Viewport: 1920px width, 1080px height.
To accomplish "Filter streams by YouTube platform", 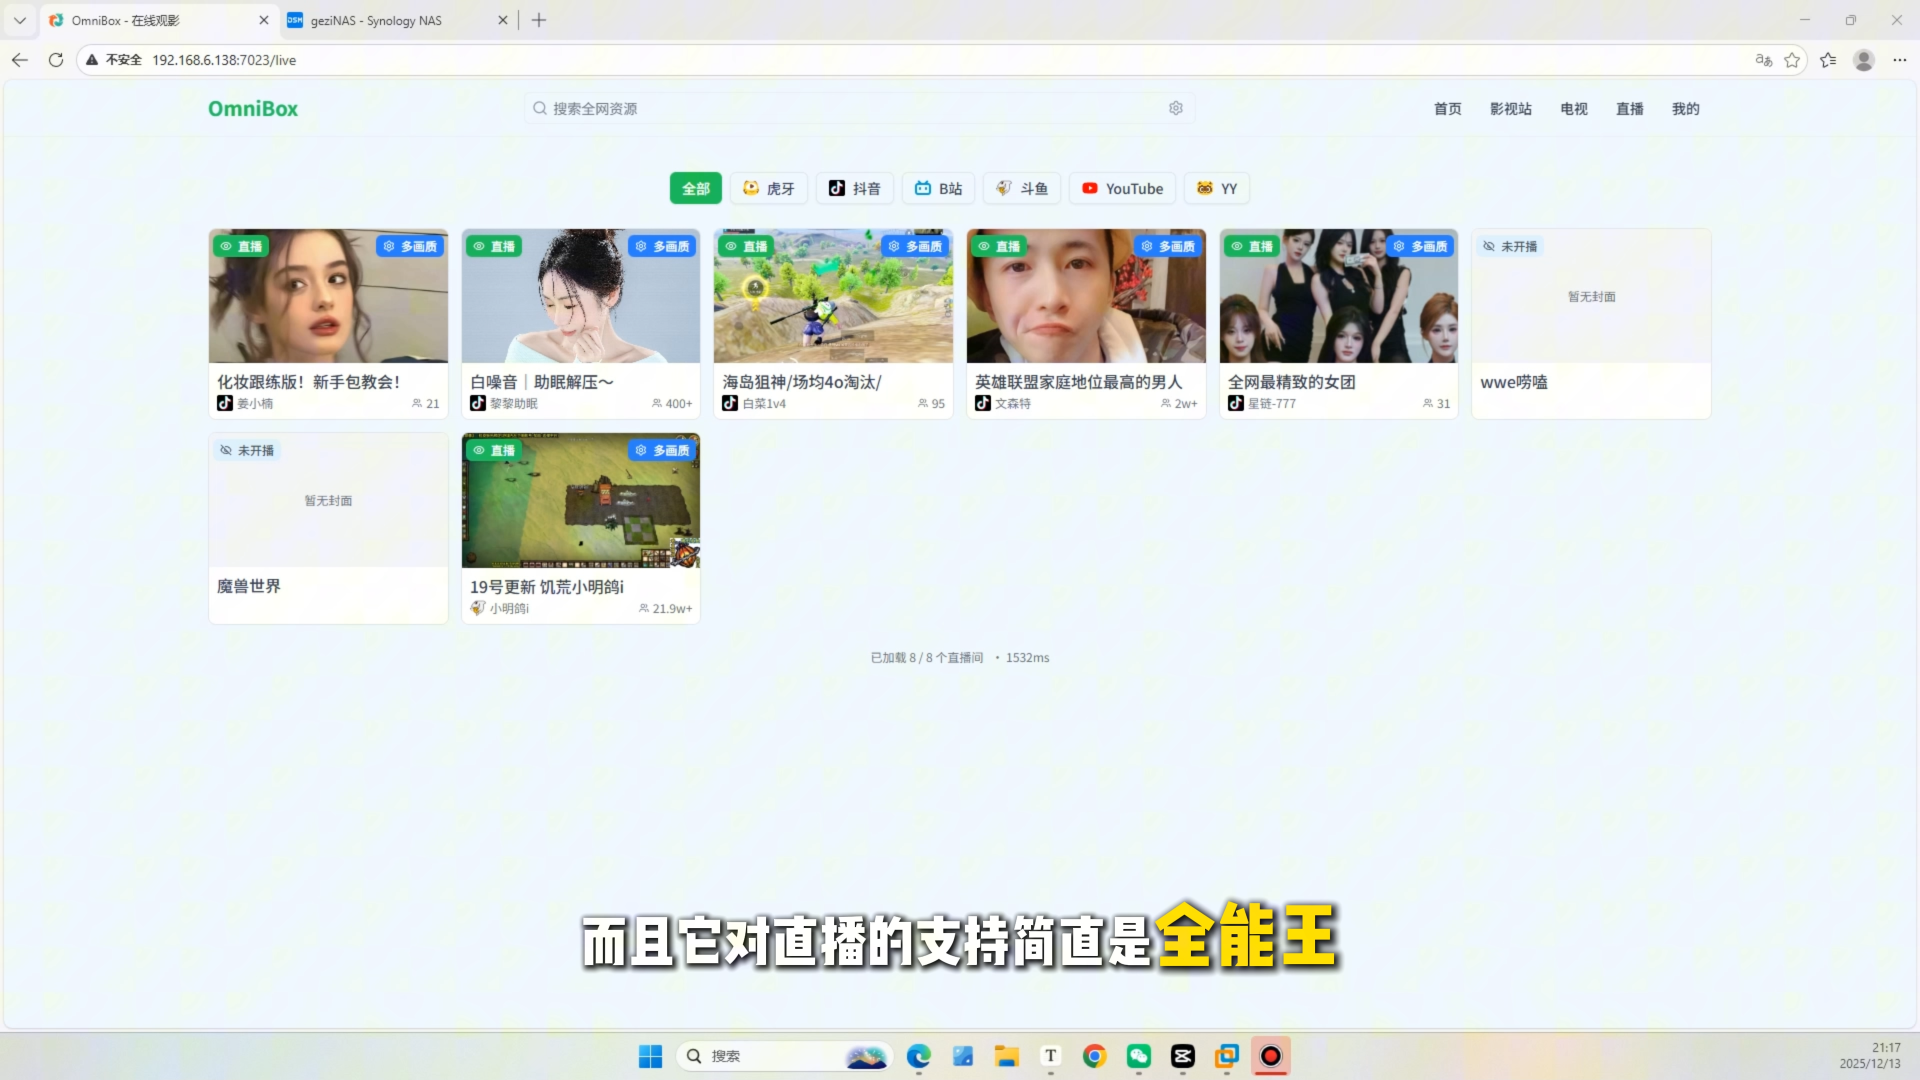I will 1122,189.
